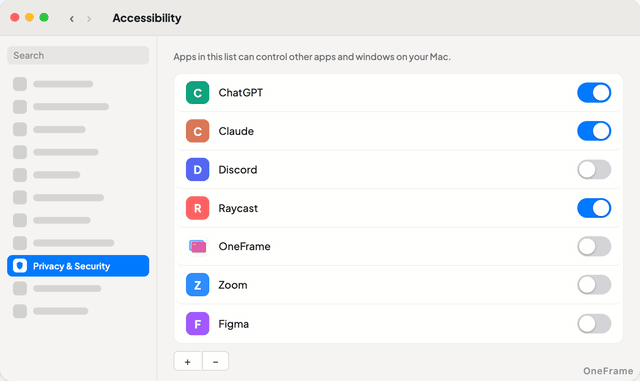Image resolution: width=640 pixels, height=381 pixels.
Task: Click the orange Claude app icon
Action: point(198,131)
